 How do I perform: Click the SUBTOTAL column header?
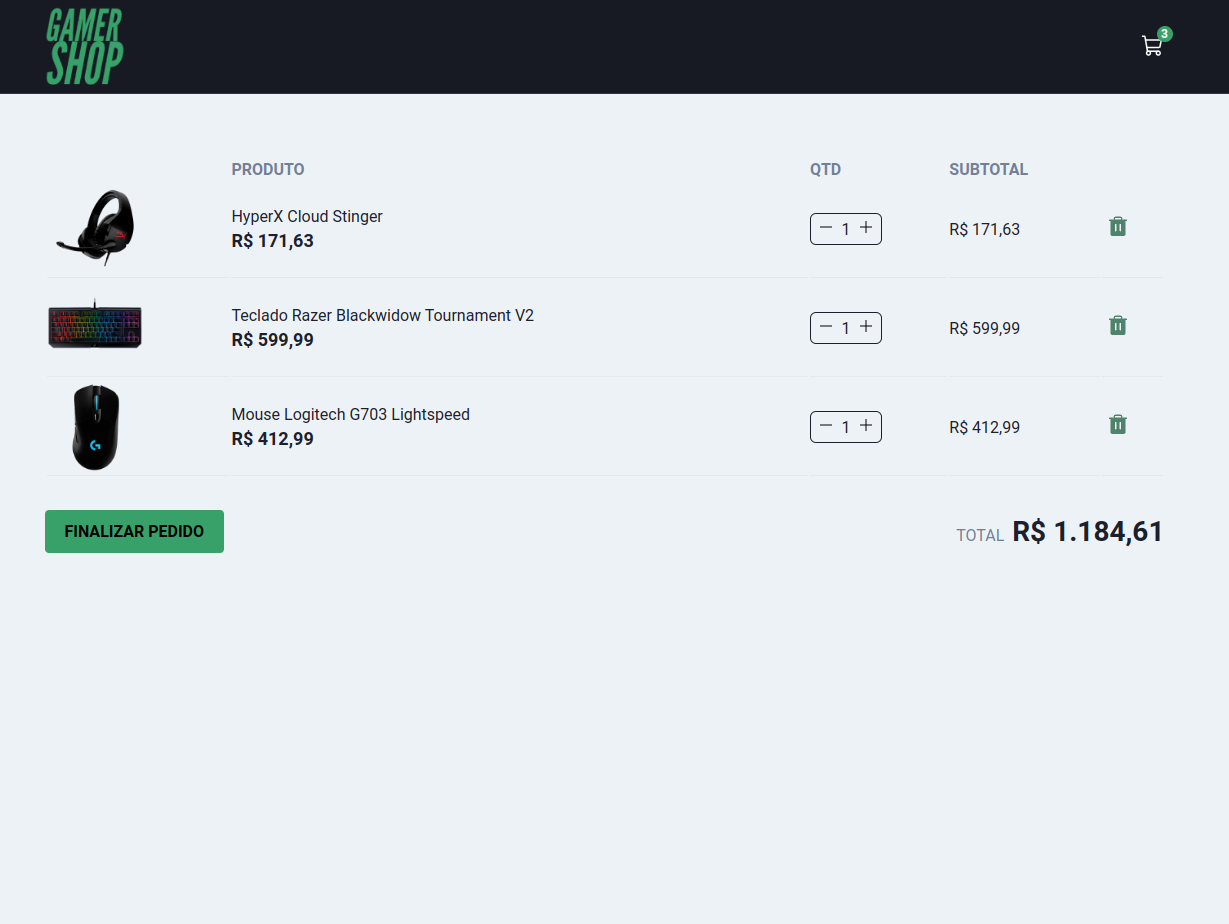click(989, 169)
